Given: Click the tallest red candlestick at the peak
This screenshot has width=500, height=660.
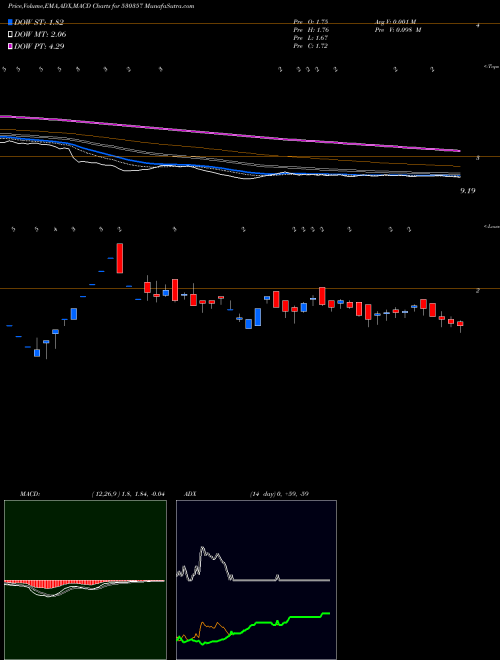Looking at the screenshot, I should (120, 258).
